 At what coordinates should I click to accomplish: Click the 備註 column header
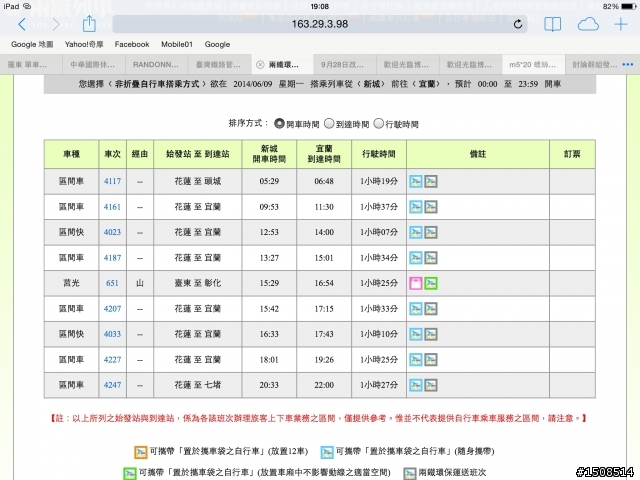click(x=478, y=154)
